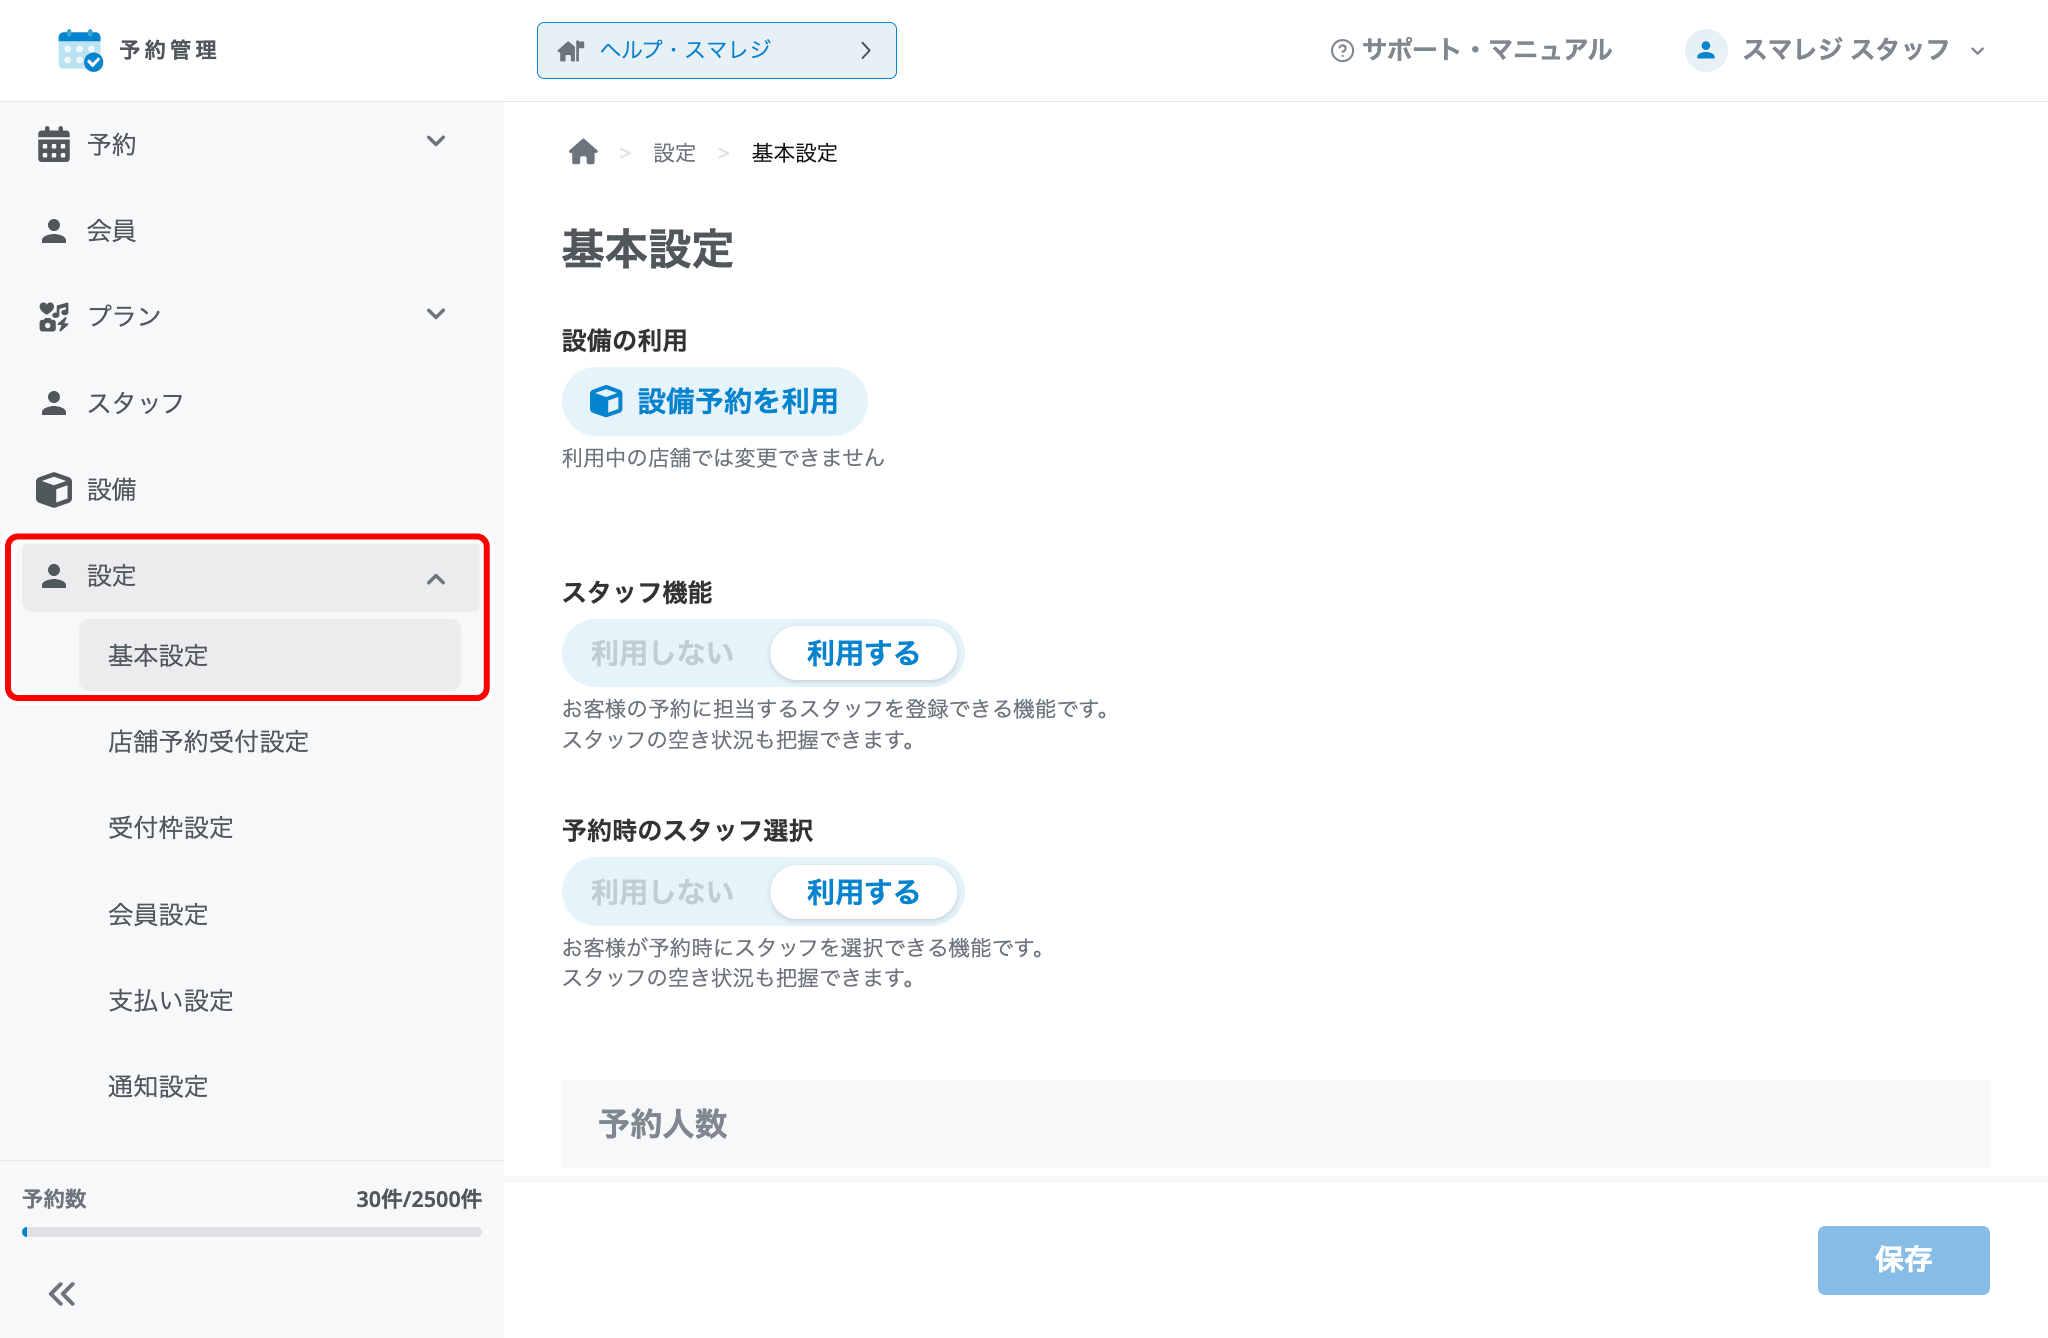Screen dimensions: 2048x1338
Task: Click the 保存 save button
Action: click(1903, 1260)
